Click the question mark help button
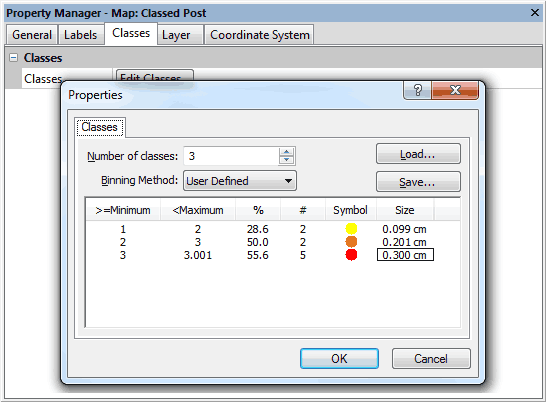The width and height of the screenshot is (546, 402). click(418, 91)
